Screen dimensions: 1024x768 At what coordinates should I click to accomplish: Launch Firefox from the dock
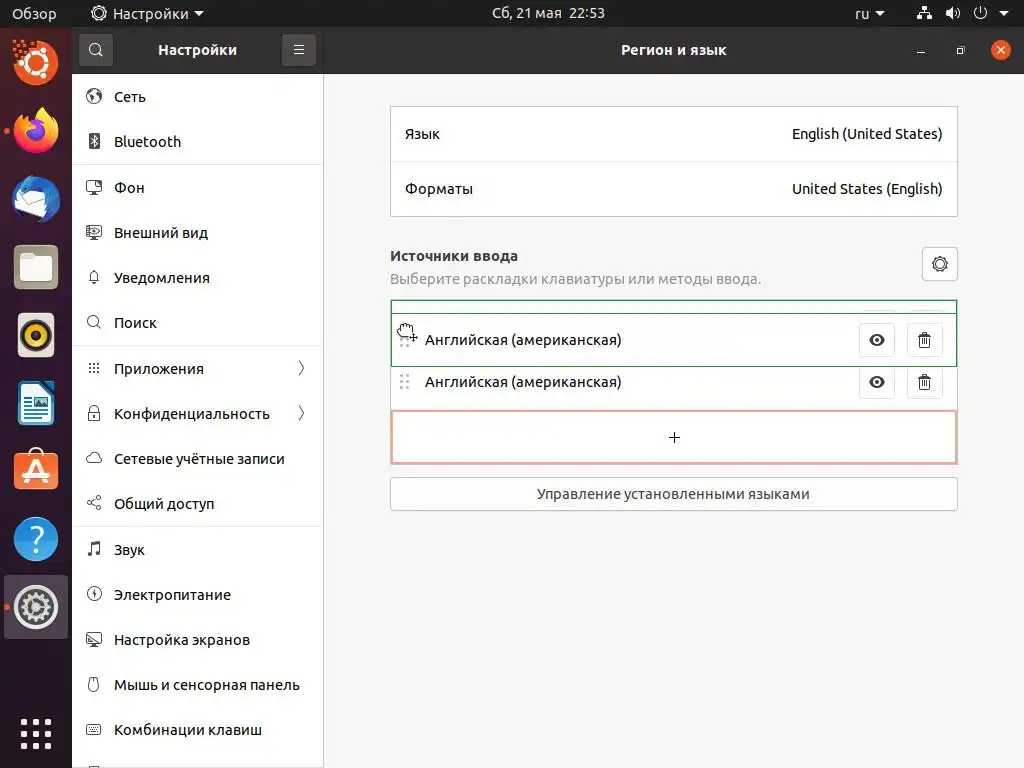pyautogui.click(x=36, y=131)
